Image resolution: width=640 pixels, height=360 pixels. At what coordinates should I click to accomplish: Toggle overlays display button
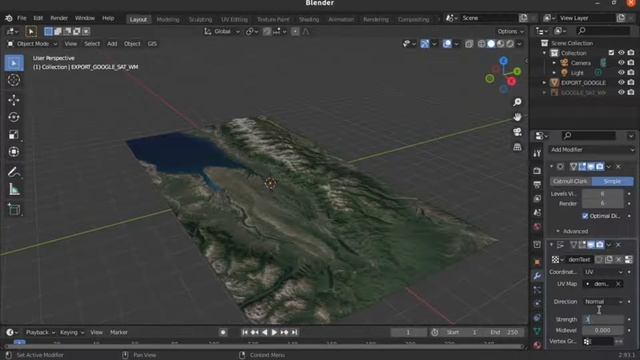[447, 44]
